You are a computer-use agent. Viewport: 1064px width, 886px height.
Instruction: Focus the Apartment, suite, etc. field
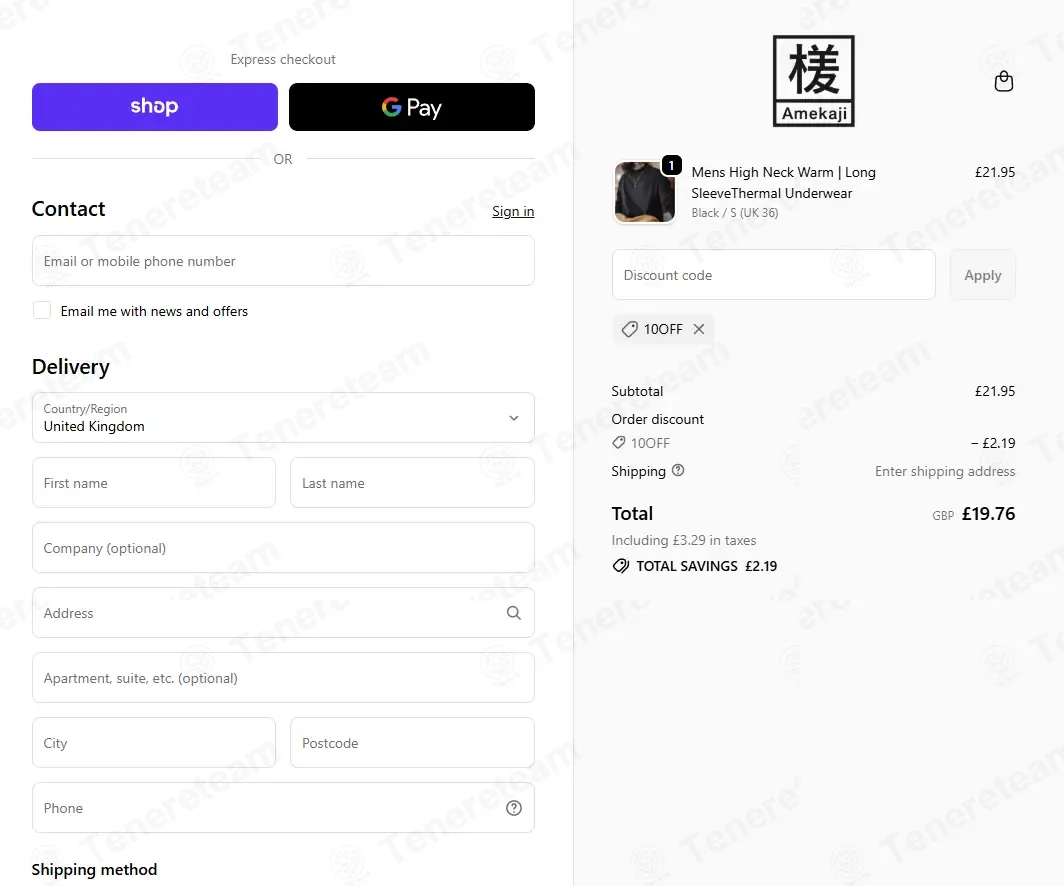(x=283, y=678)
